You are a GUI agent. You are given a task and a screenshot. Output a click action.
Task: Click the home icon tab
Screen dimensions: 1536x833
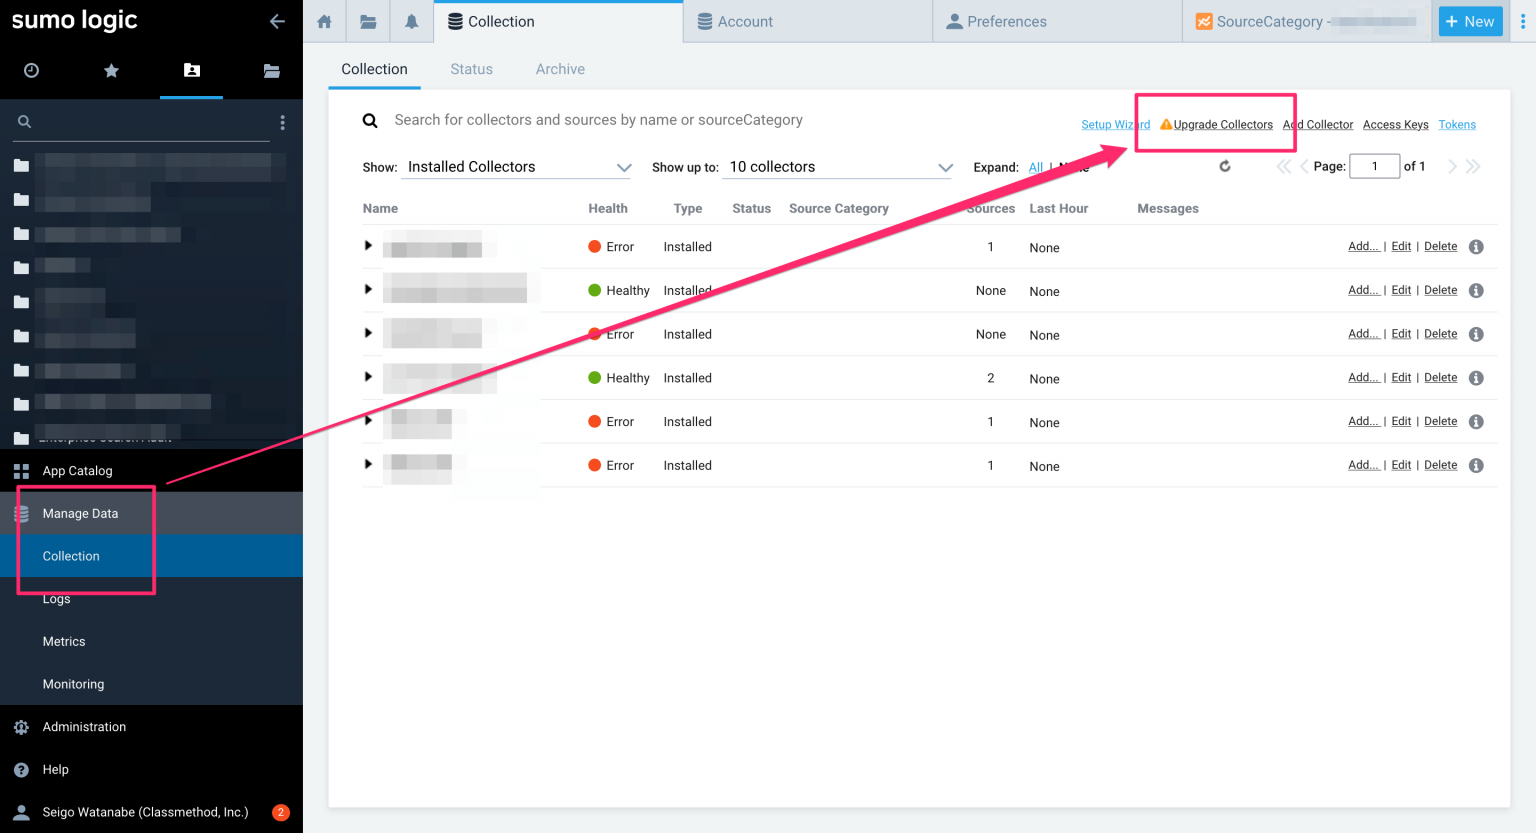pyautogui.click(x=324, y=21)
